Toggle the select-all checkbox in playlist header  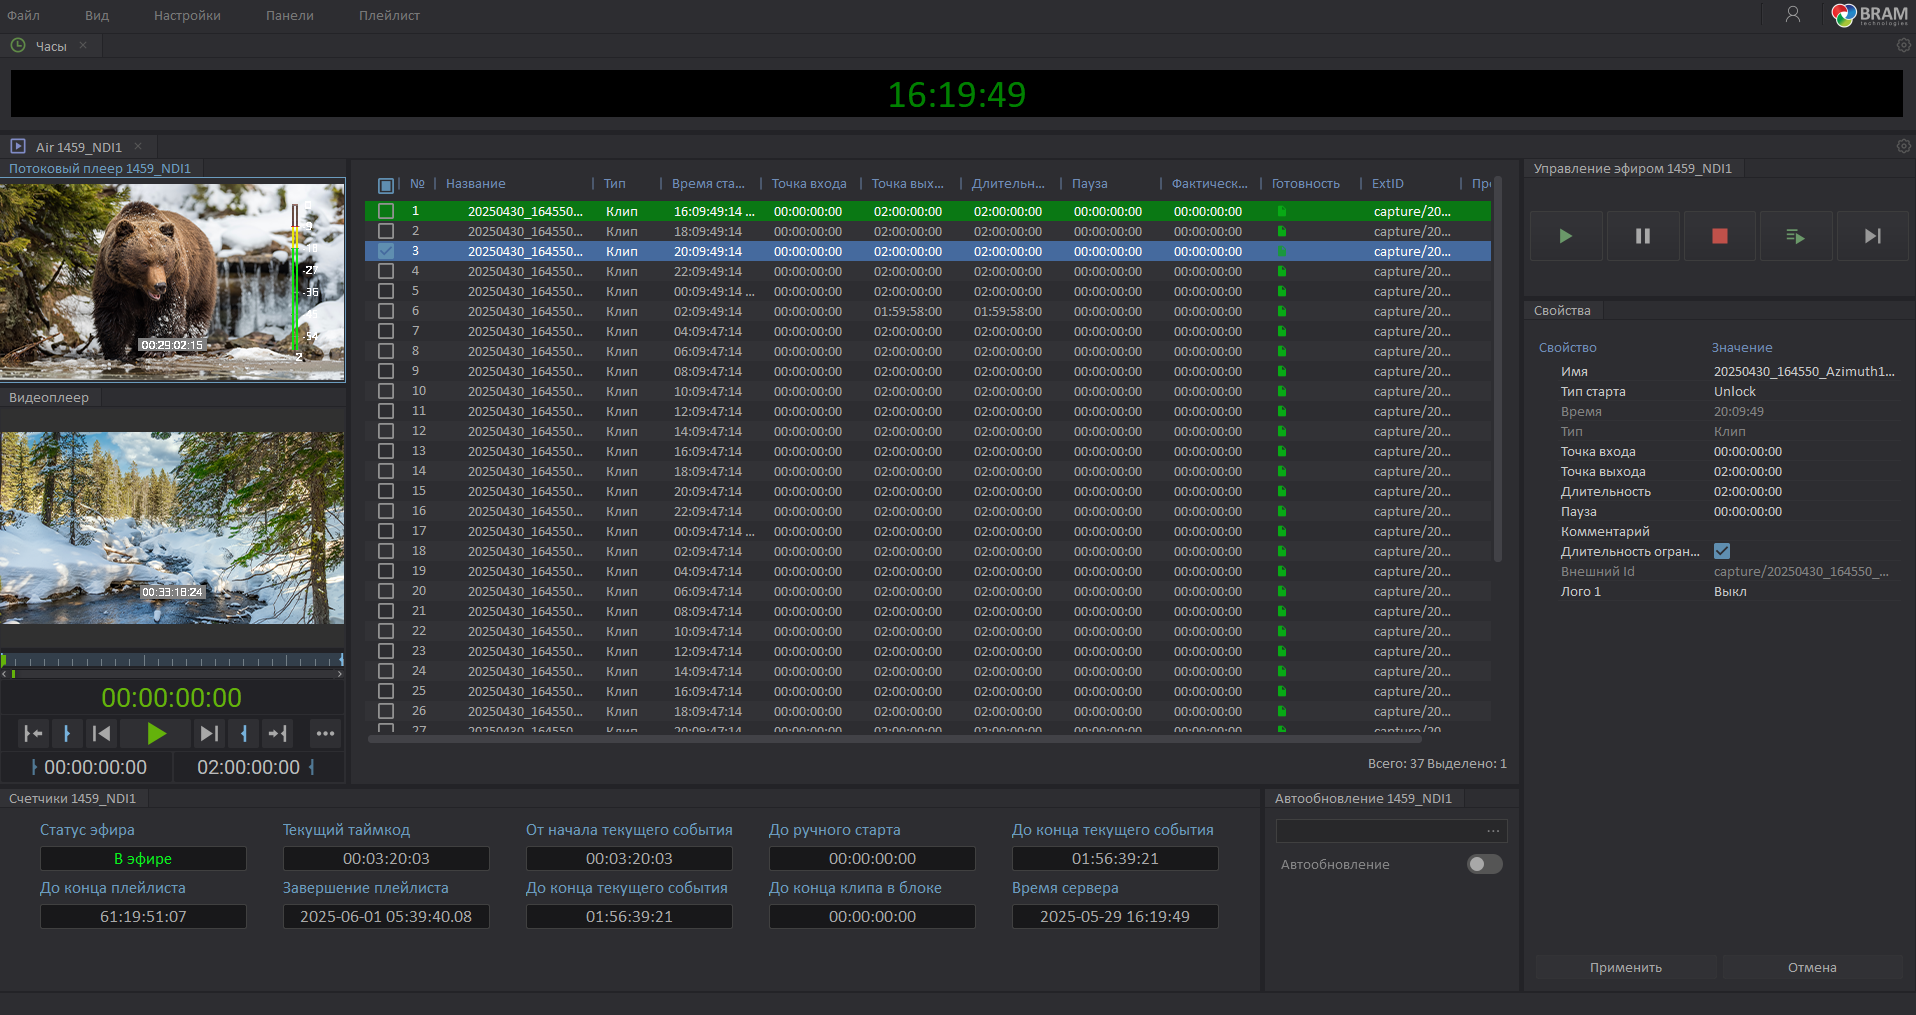coord(386,185)
